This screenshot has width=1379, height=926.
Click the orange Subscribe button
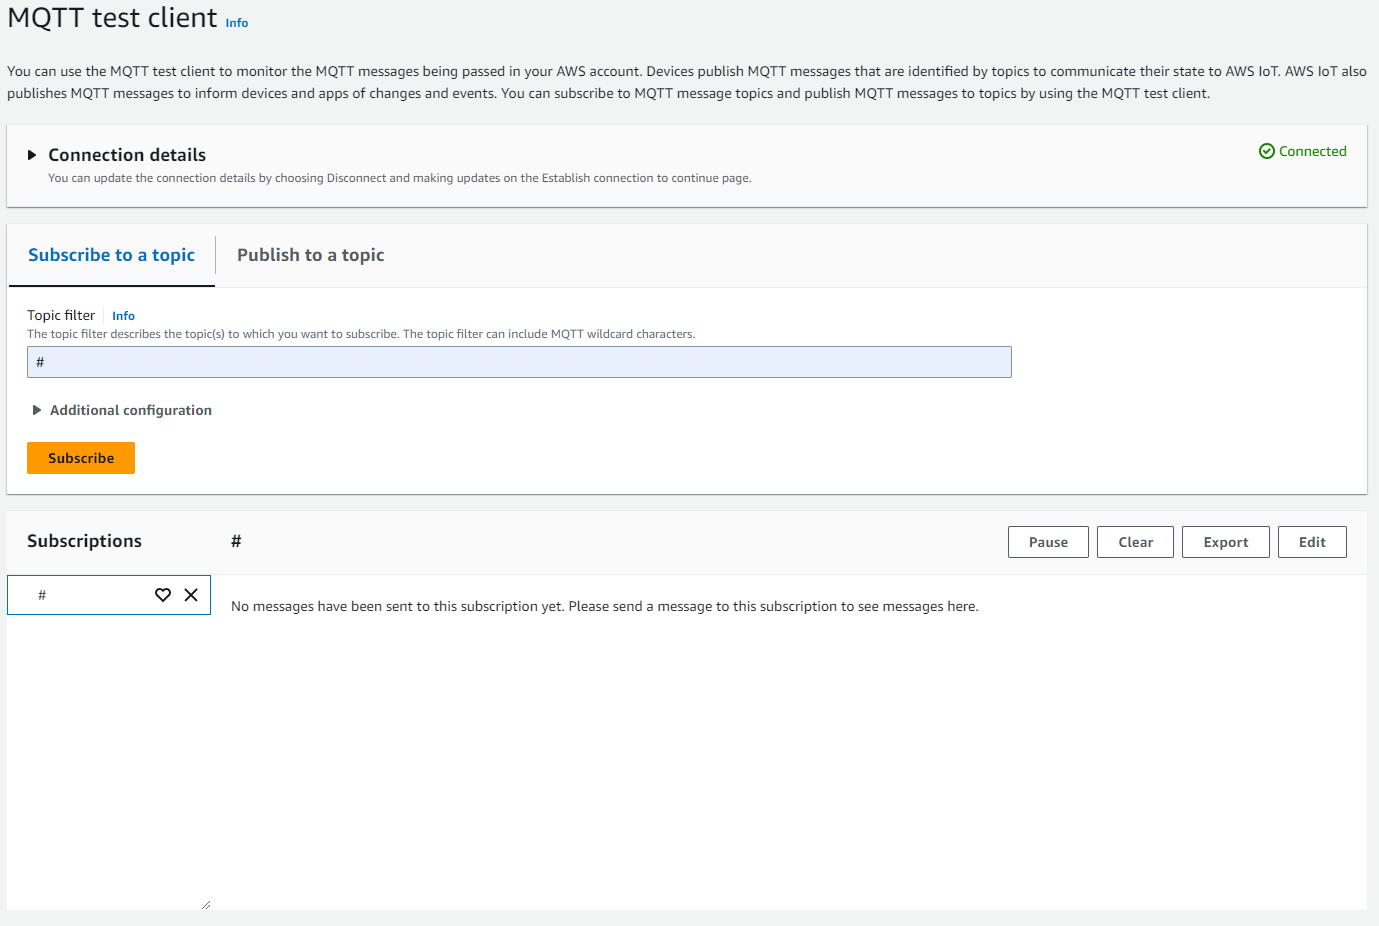click(x=81, y=458)
